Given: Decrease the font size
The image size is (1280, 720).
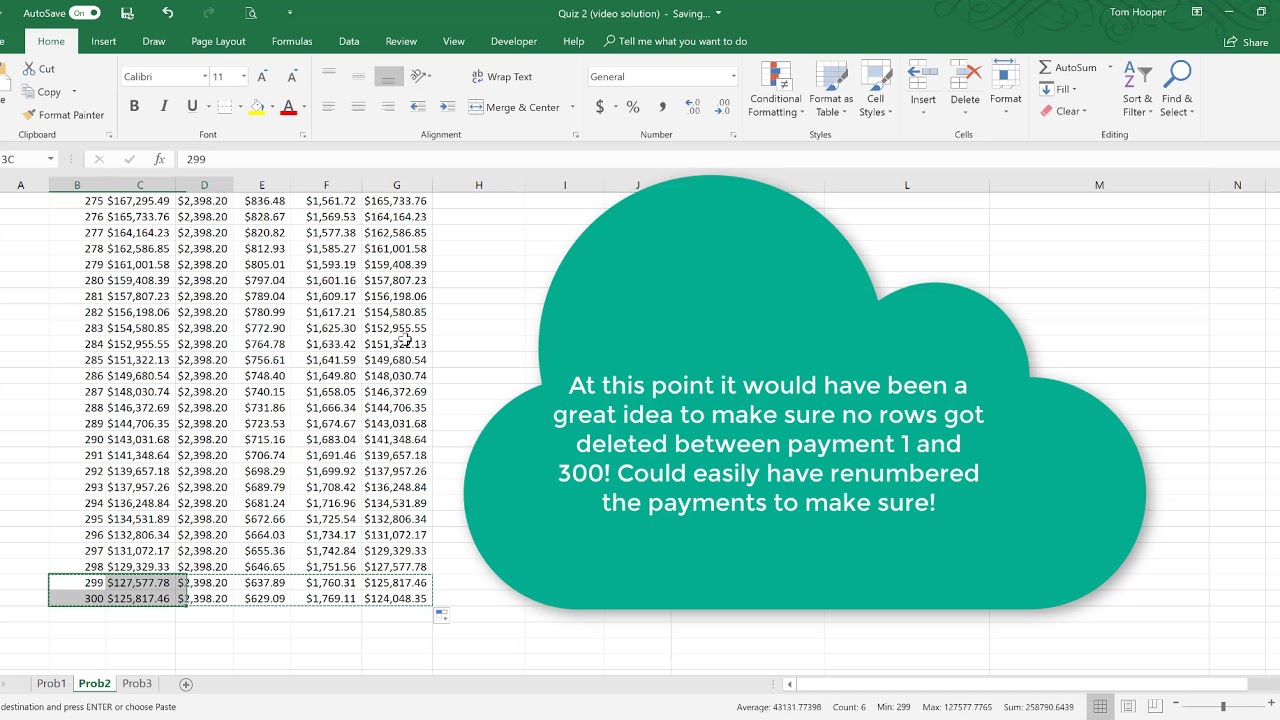Looking at the screenshot, I should click(292, 77).
